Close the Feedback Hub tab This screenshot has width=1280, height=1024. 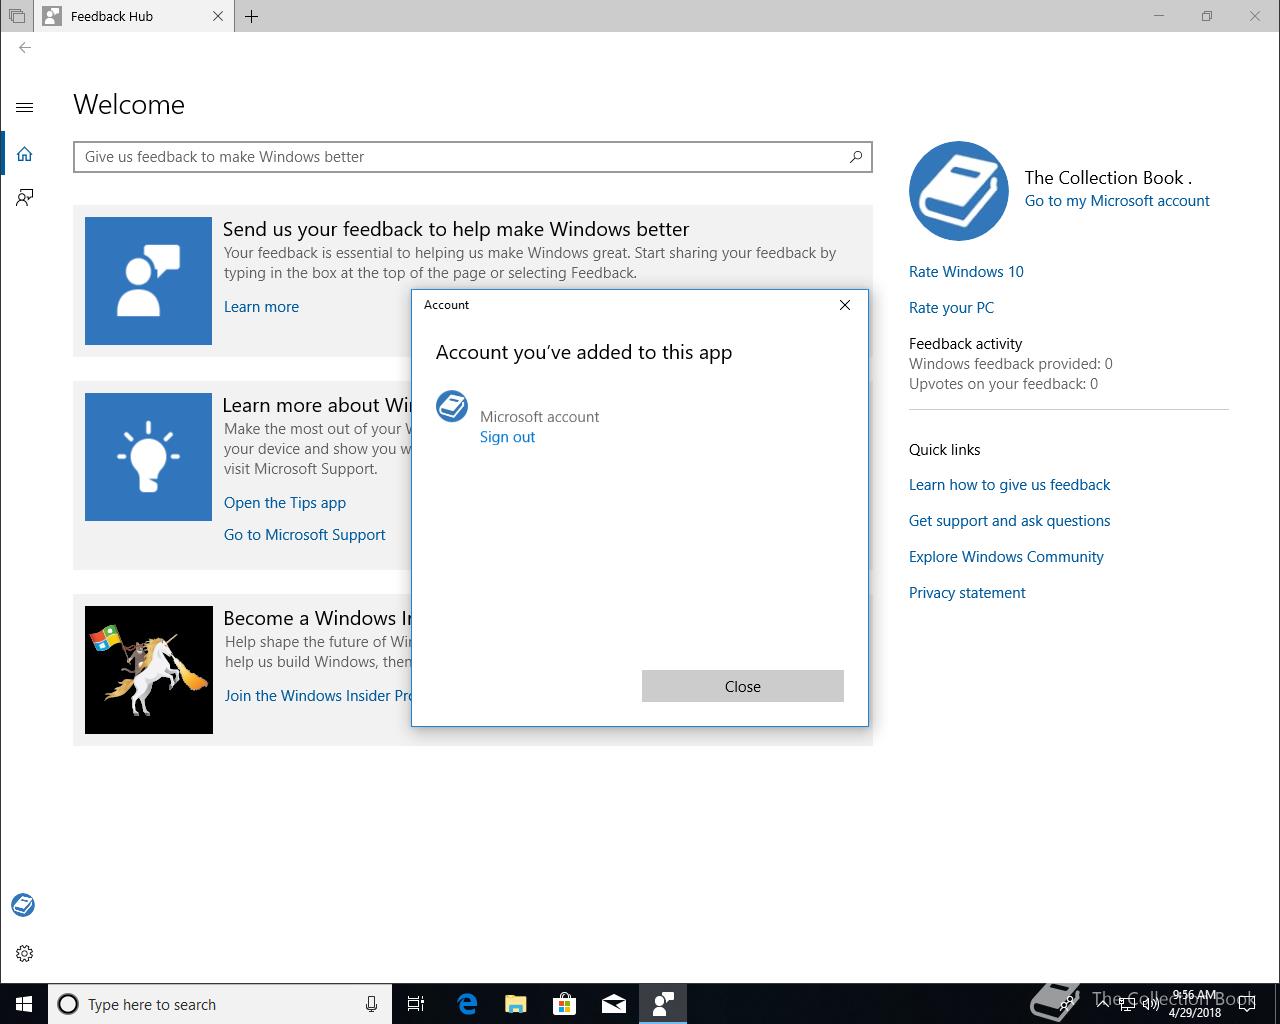coord(218,16)
